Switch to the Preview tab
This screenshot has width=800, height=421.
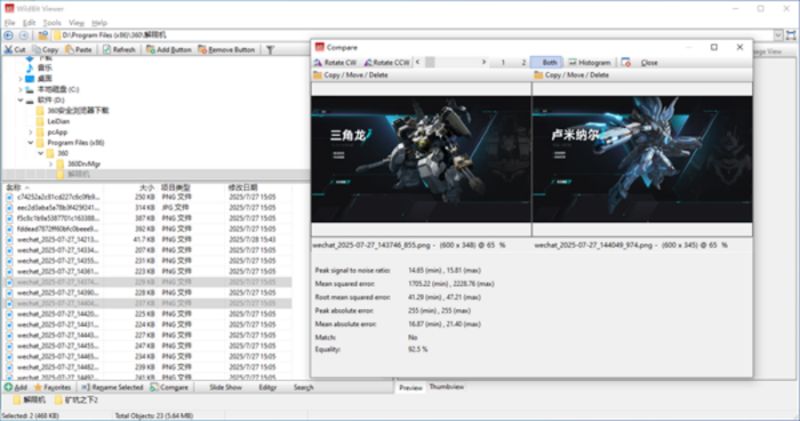(411, 387)
